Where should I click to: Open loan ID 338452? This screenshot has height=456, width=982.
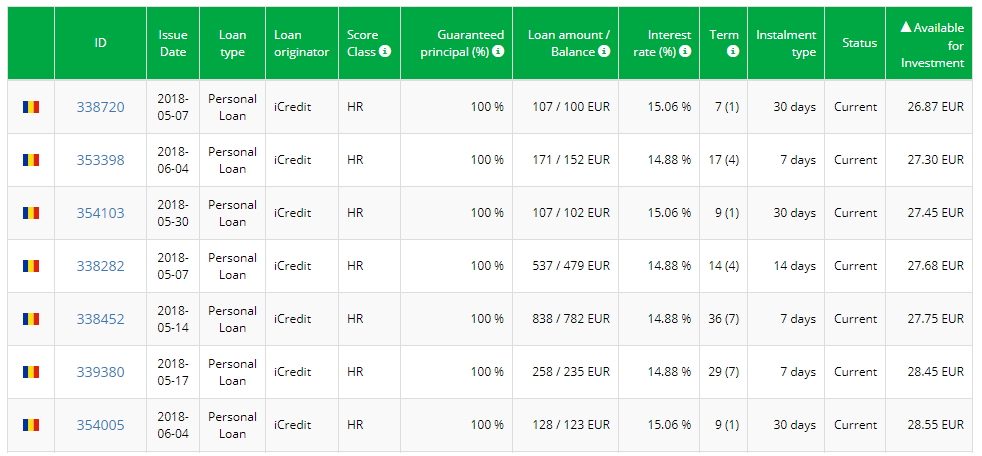(100, 319)
